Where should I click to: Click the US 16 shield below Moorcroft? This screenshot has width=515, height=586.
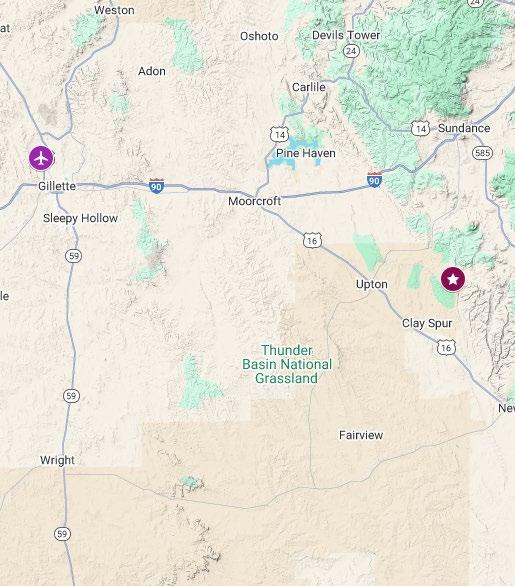coord(312,241)
